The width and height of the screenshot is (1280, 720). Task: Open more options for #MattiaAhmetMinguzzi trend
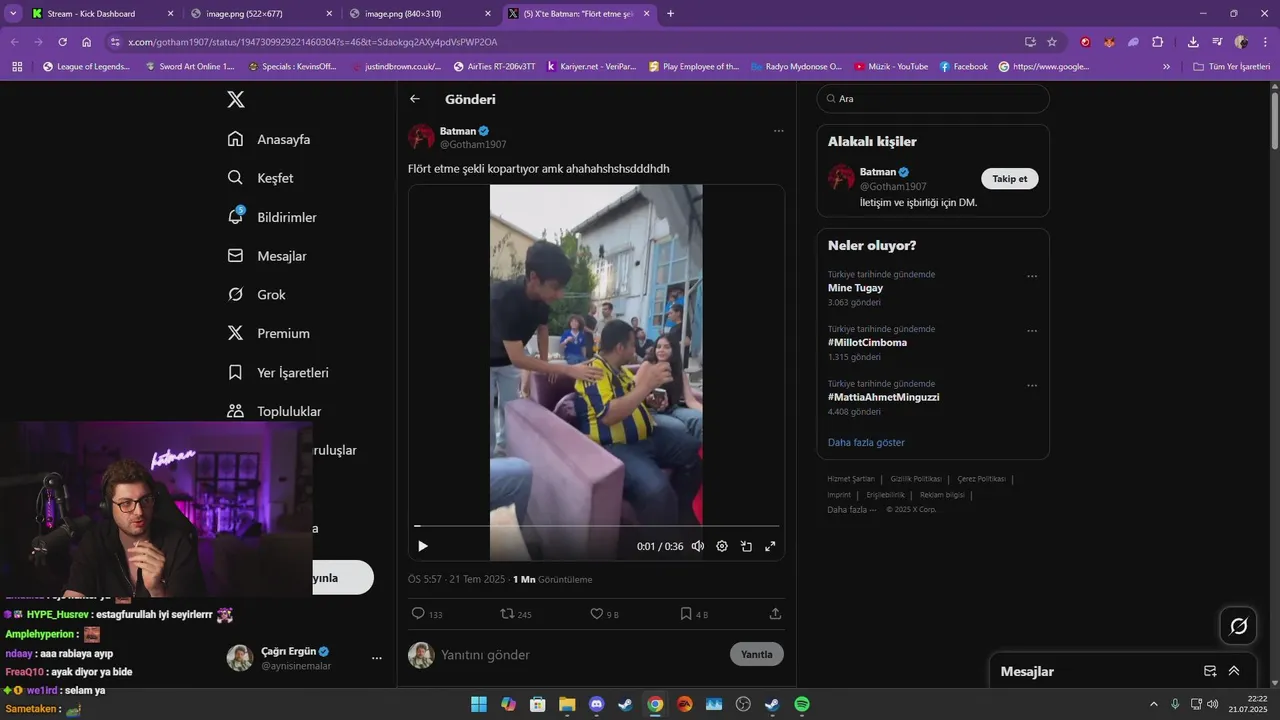1032,386
